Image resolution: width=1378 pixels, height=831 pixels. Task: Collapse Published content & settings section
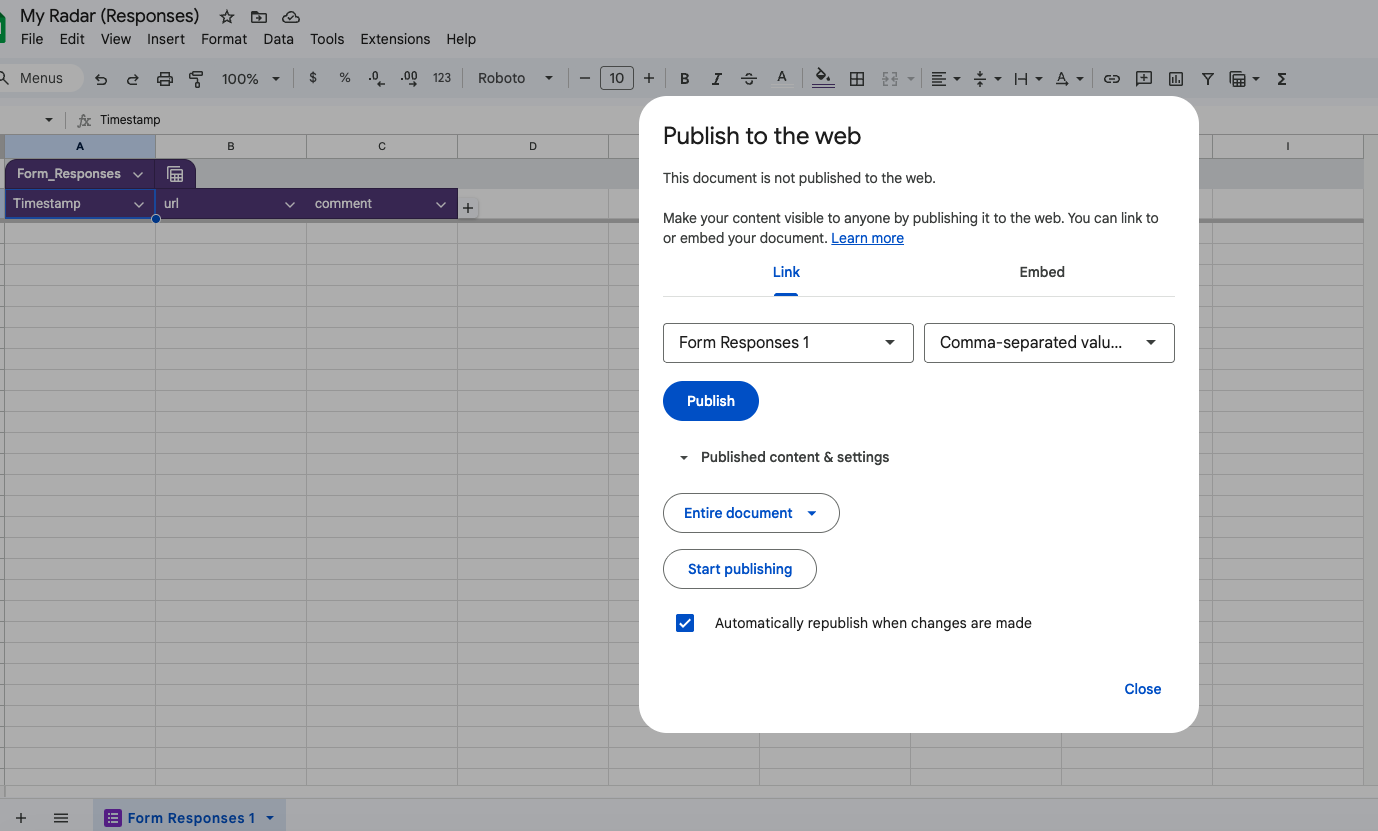[x=684, y=457]
